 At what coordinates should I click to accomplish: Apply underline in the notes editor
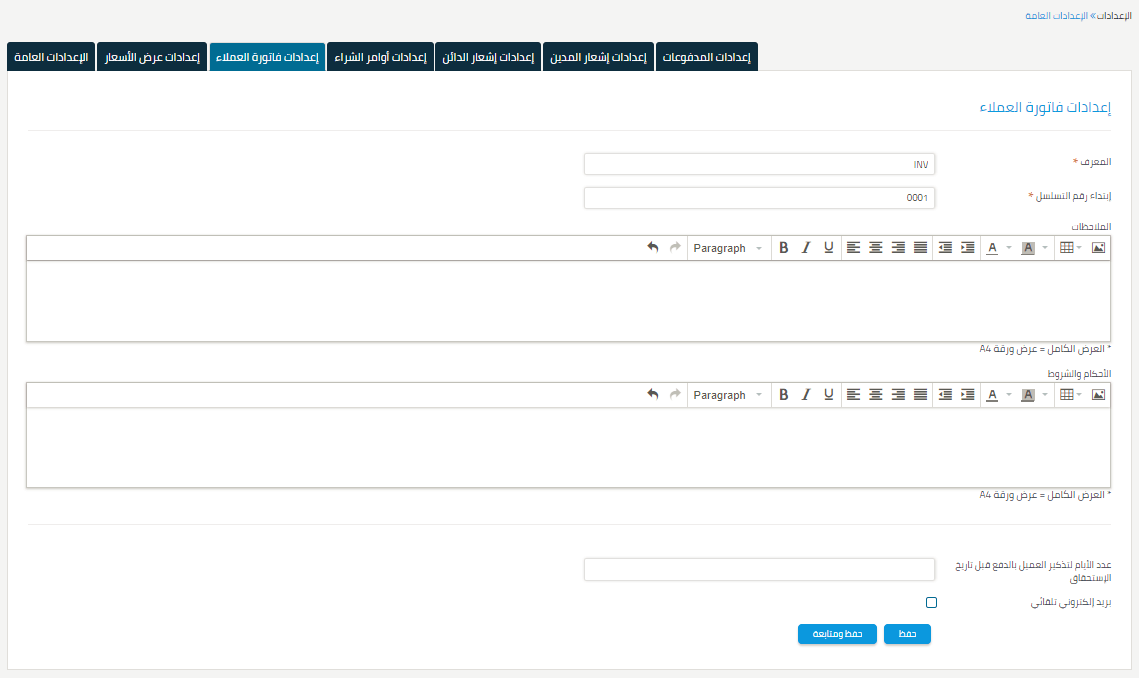pyautogui.click(x=828, y=247)
